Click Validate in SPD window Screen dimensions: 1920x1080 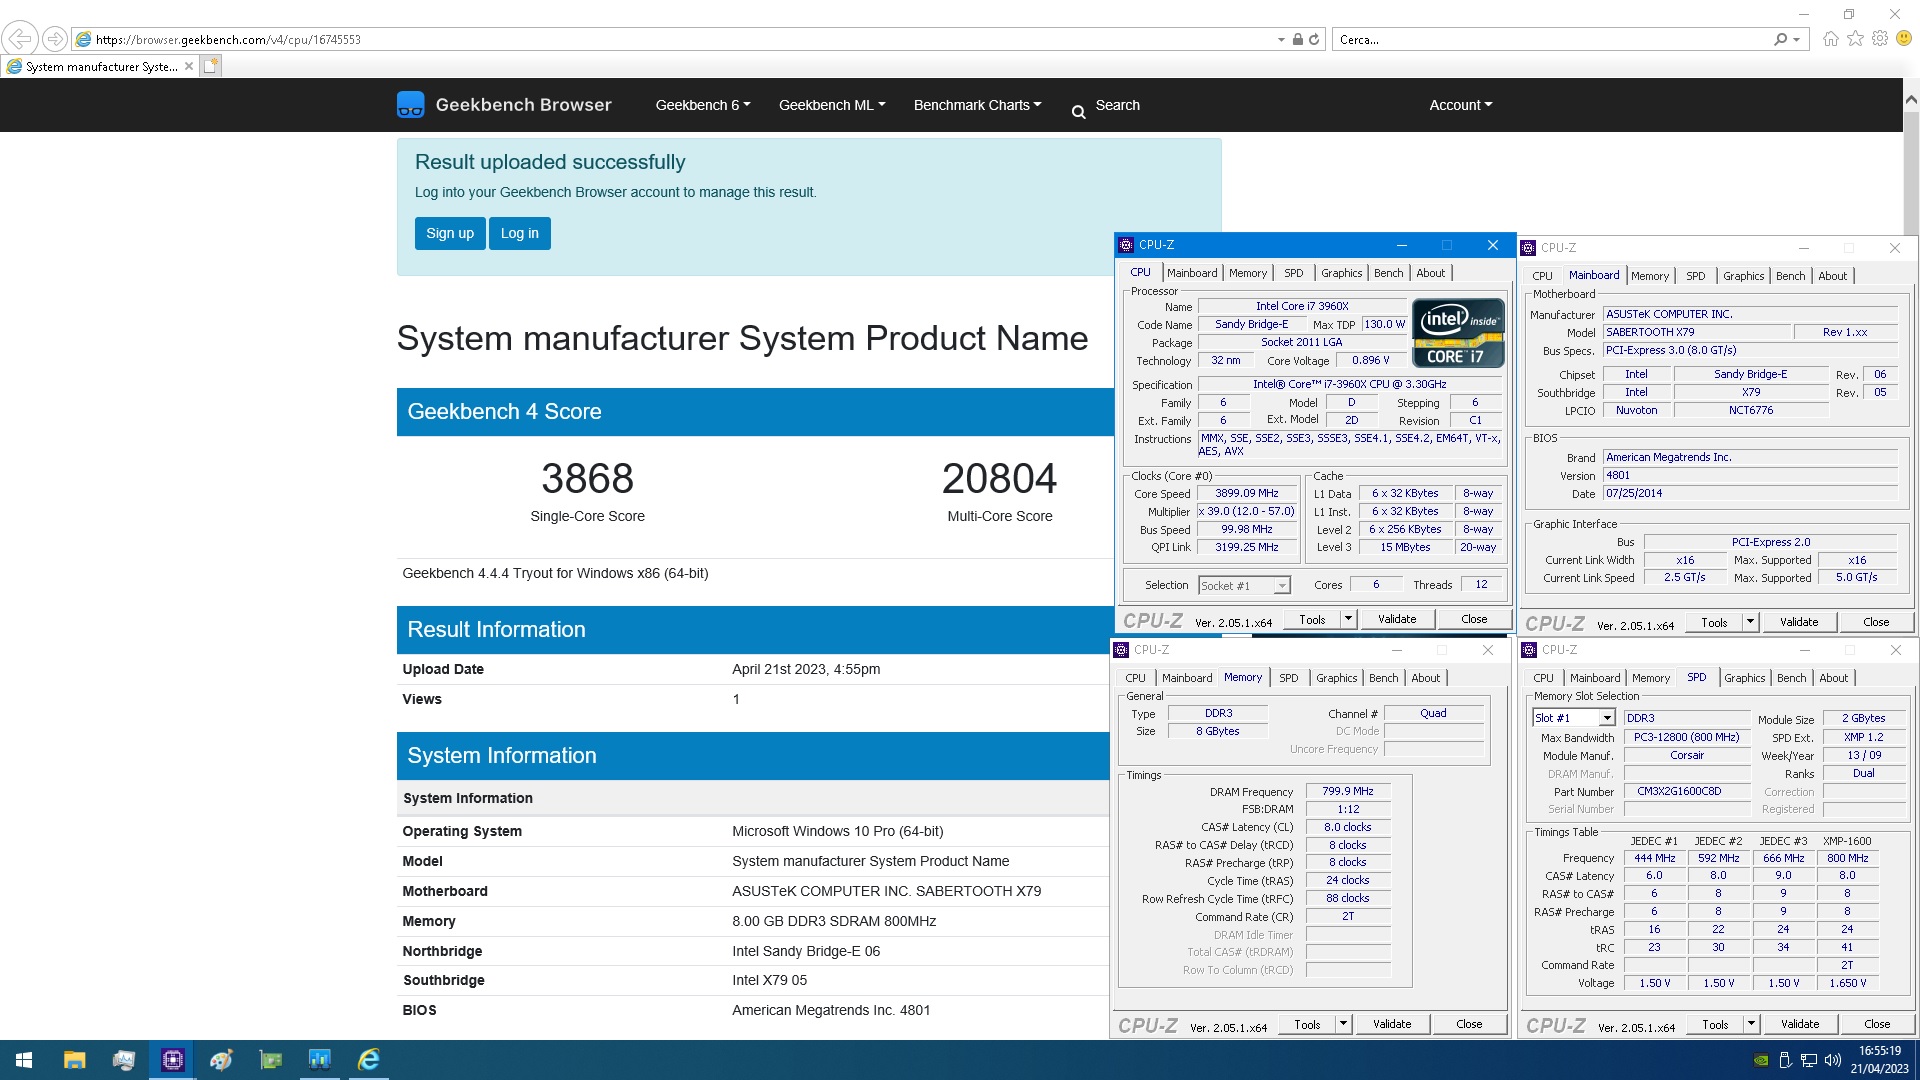[x=1800, y=1024]
